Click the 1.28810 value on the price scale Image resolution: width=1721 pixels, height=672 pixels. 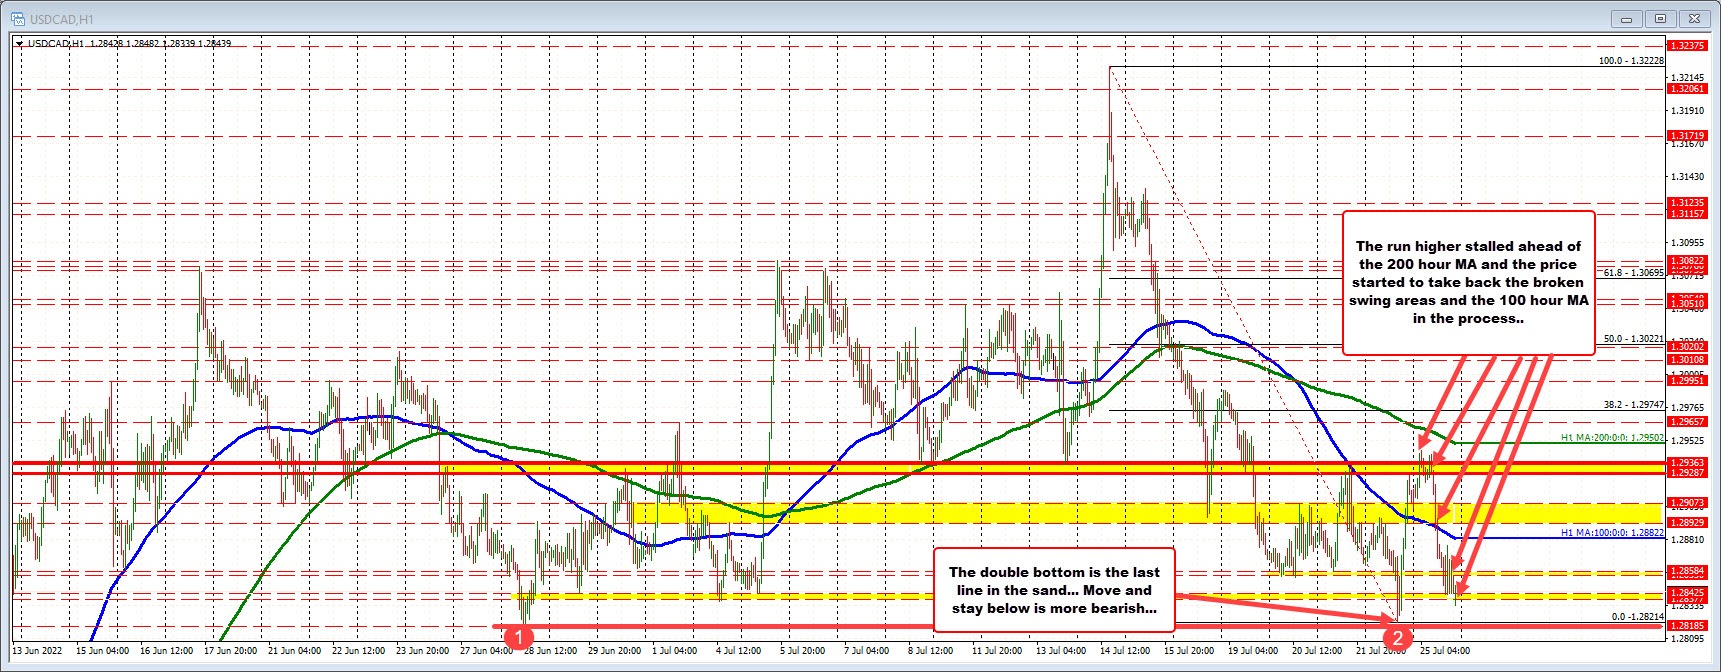1688,540
